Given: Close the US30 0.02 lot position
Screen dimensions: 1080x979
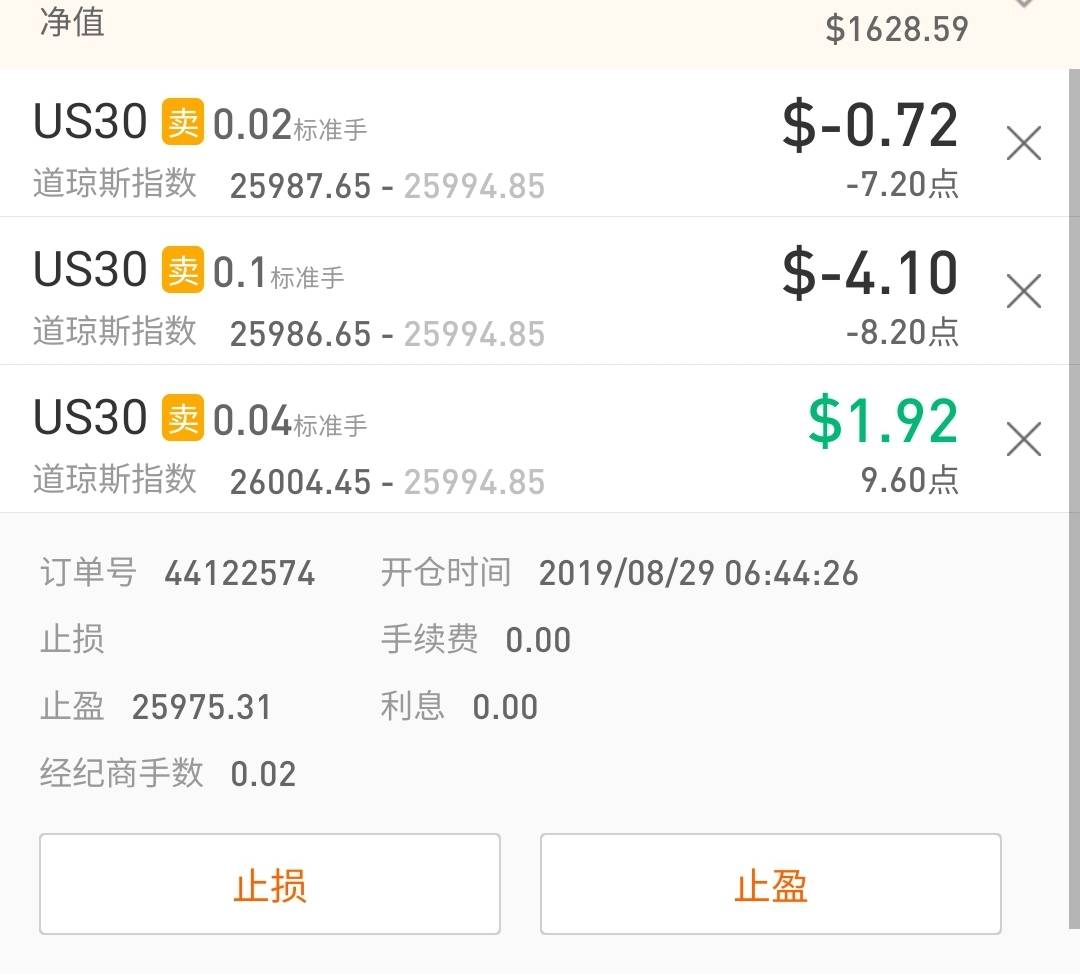Looking at the screenshot, I should (1023, 145).
